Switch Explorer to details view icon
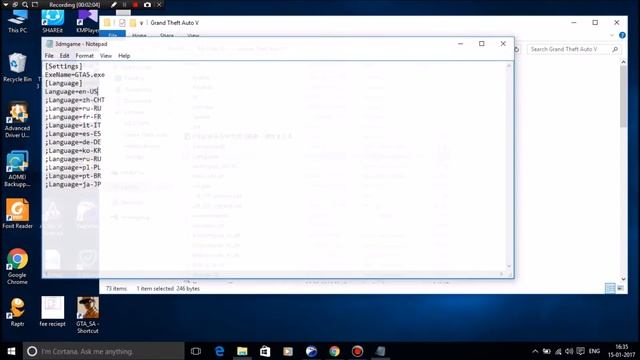Viewport: 640px width, 360px height. pyautogui.click(x=610, y=288)
